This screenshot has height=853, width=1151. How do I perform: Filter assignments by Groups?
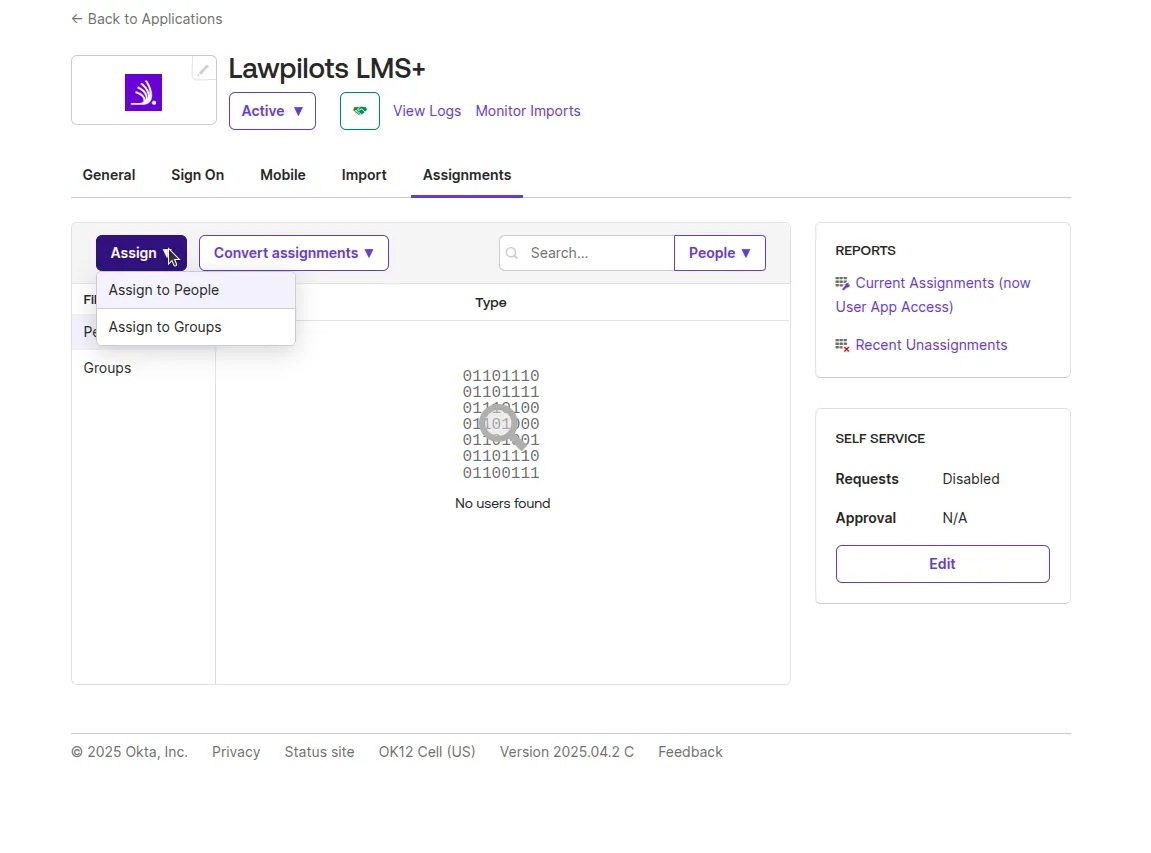[107, 369]
